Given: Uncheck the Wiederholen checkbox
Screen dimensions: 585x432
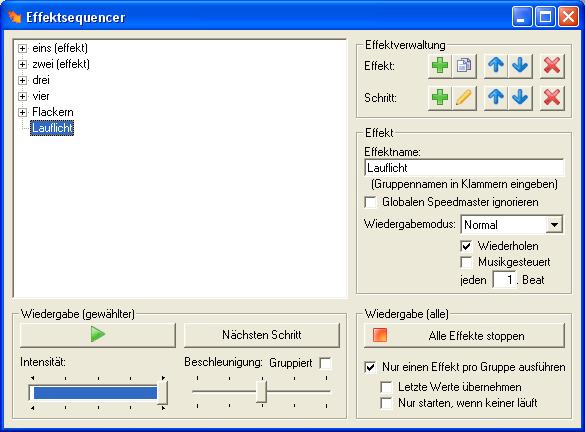Looking at the screenshot, I should pos(466,246).
